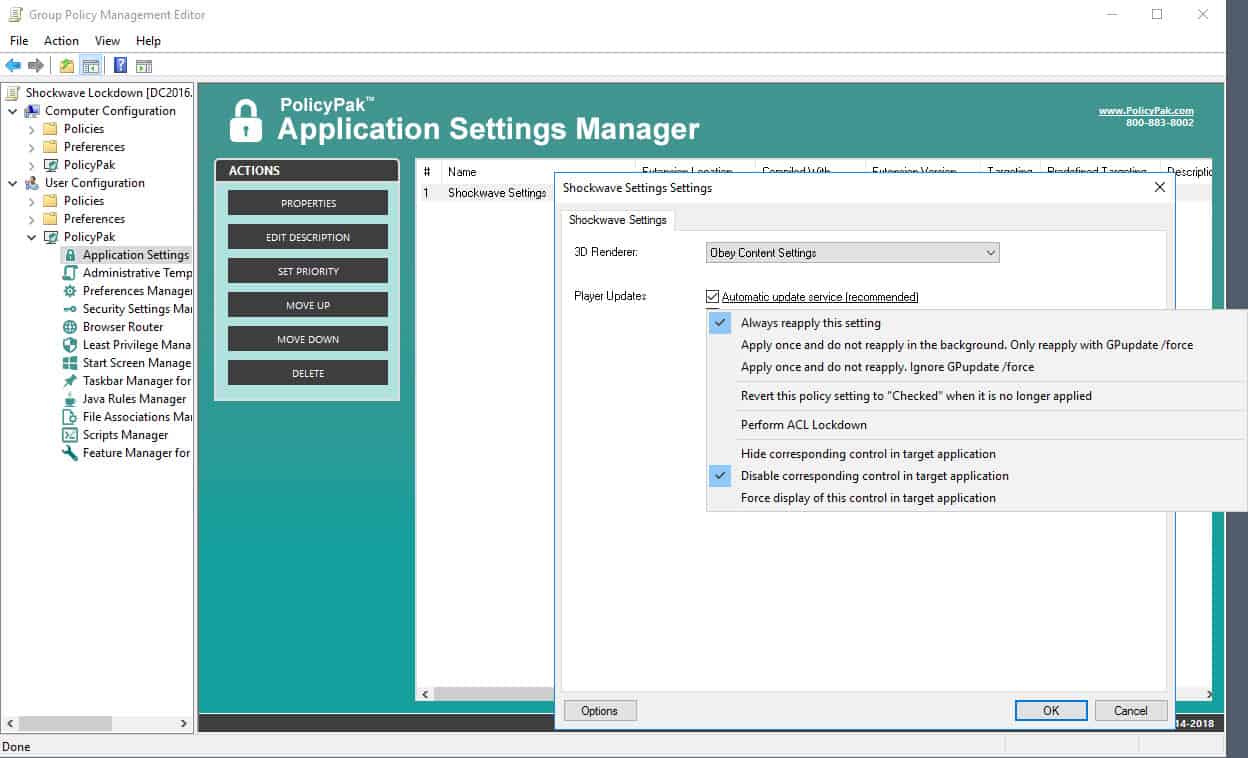
Task: Choose Always reapply this setting
Action: click(976, 323)
